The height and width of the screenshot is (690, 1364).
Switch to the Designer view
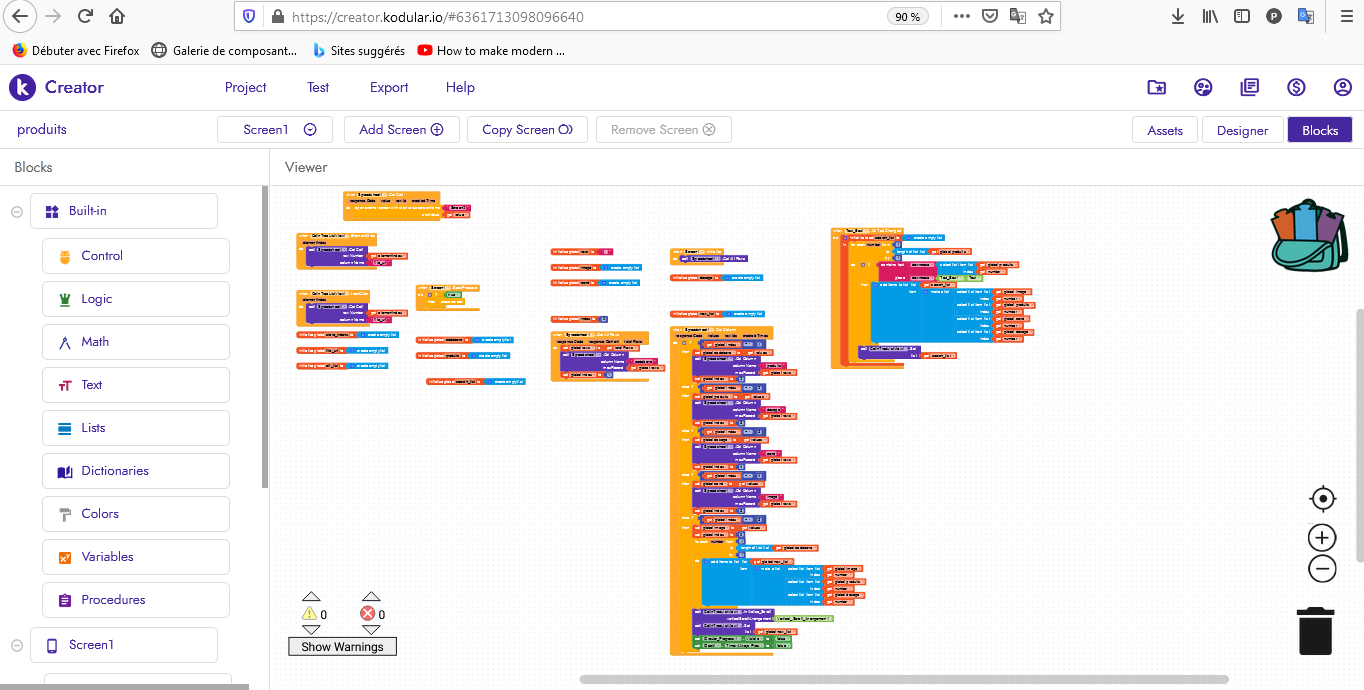click(x=1242, y=130)
